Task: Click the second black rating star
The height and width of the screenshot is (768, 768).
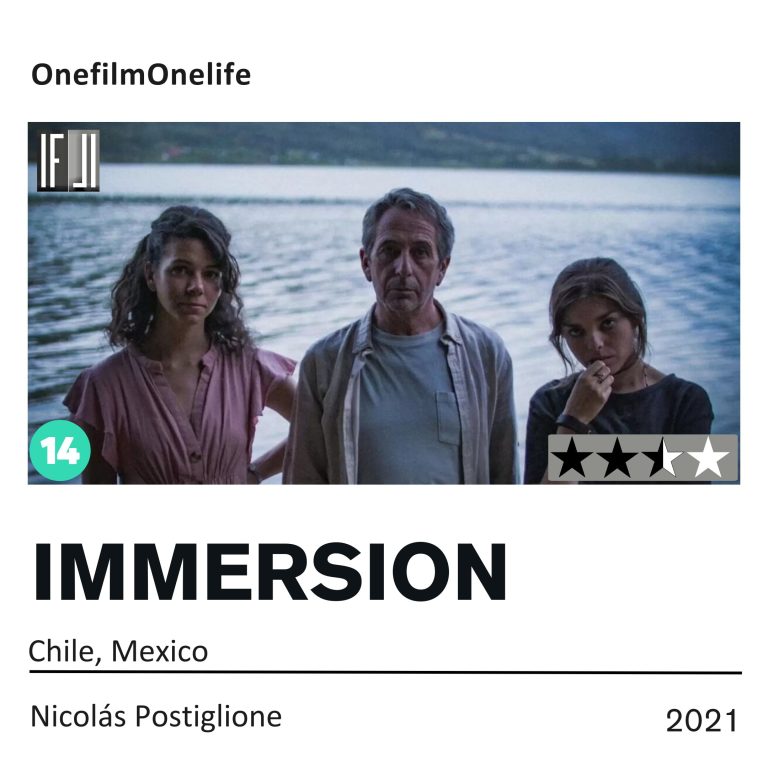Action: coord(617,458)
